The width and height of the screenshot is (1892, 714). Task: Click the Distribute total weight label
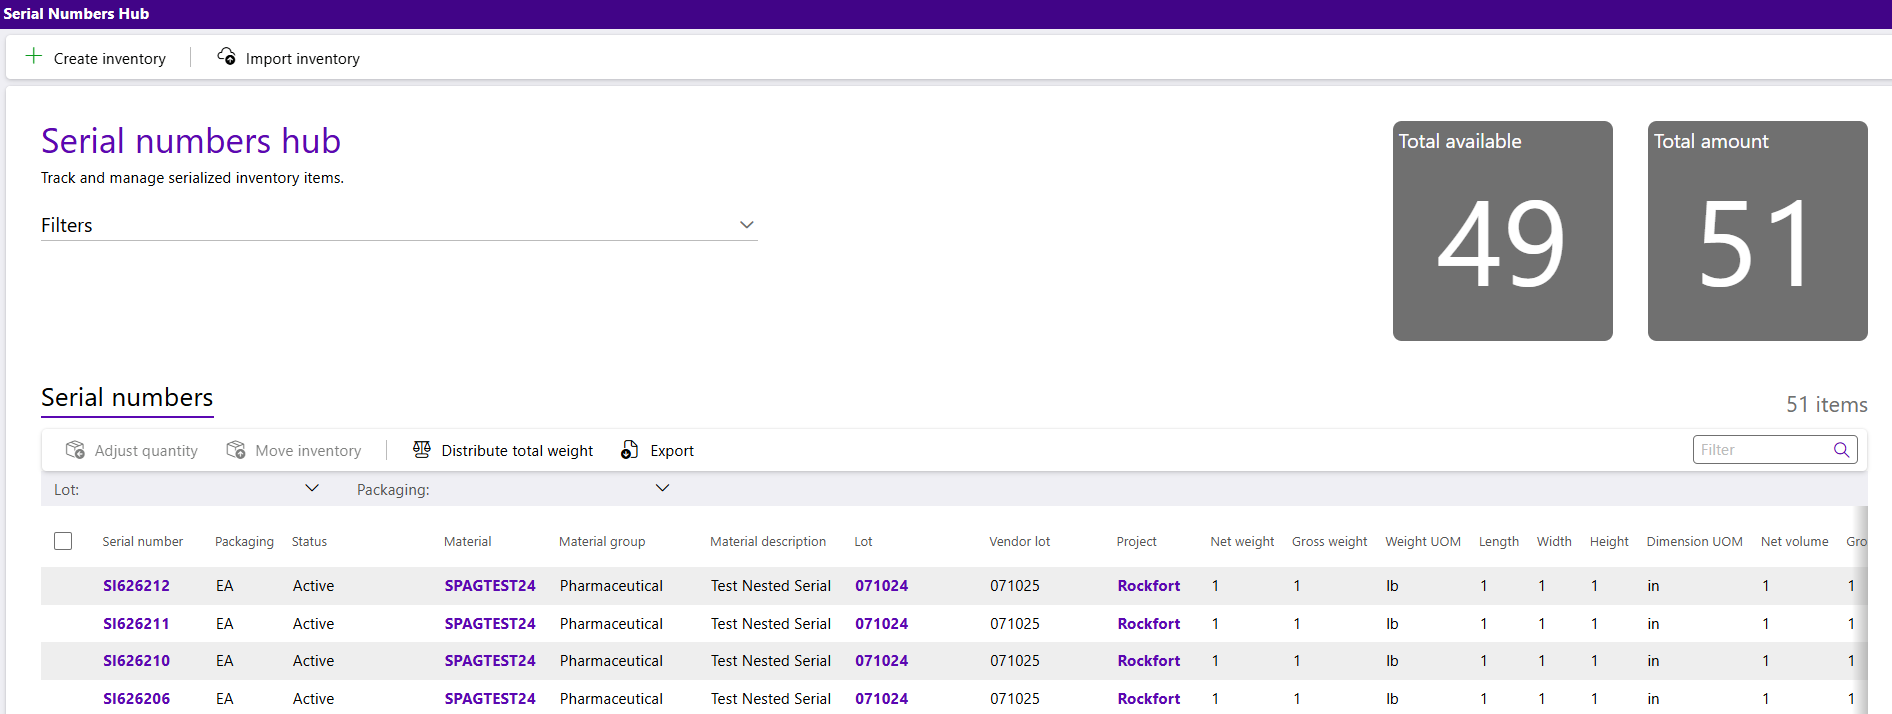click(517, 451)
